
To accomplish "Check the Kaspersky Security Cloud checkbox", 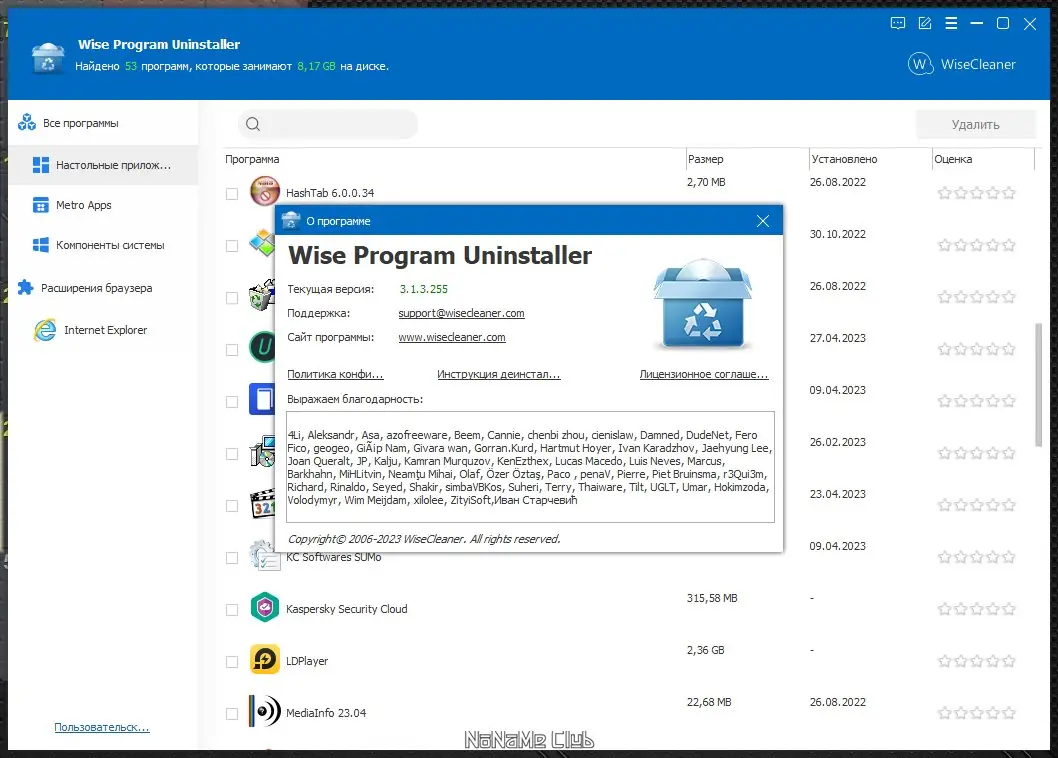I will pos(232,610).
